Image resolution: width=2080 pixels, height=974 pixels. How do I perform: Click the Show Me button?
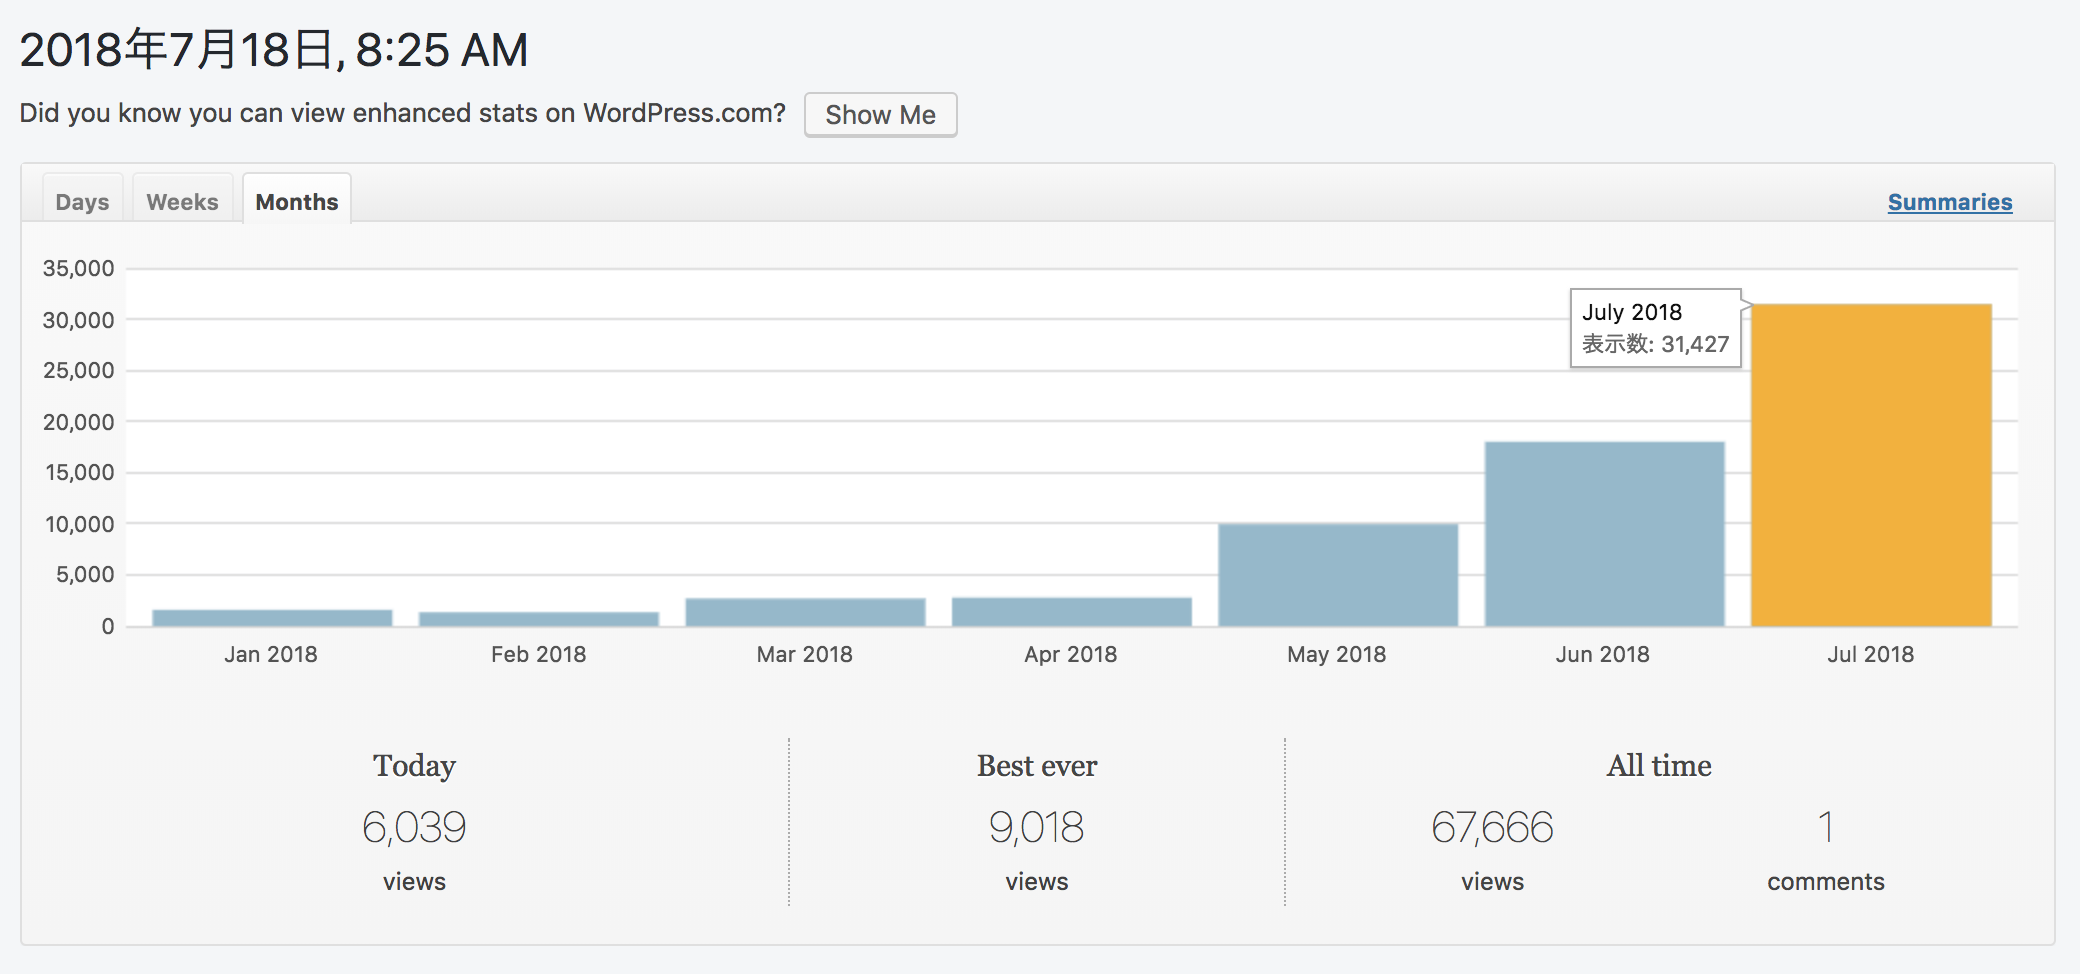click(880, 115)
